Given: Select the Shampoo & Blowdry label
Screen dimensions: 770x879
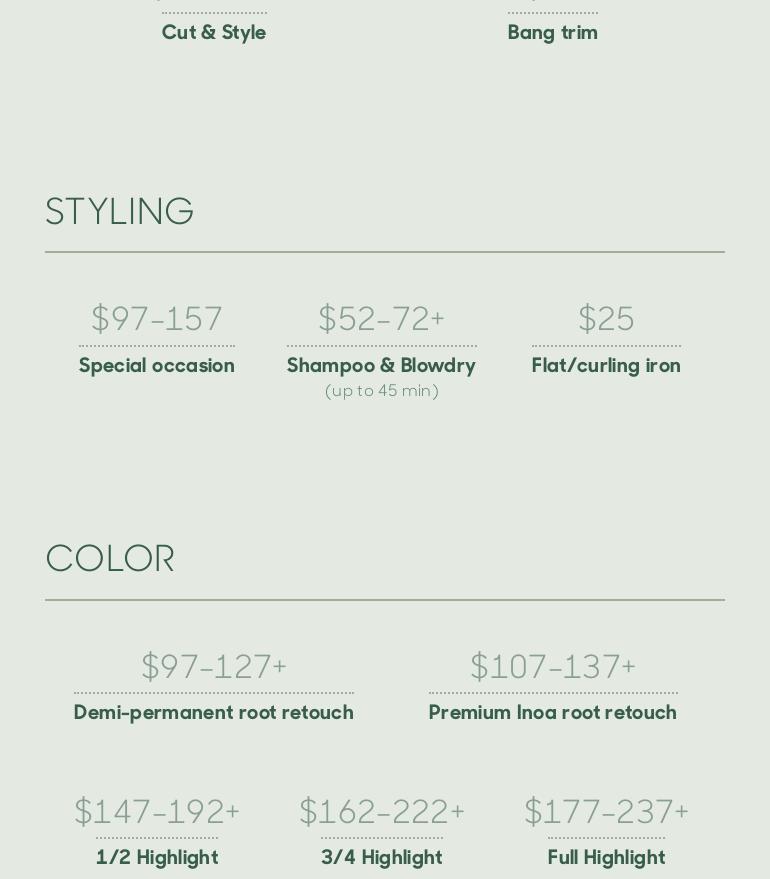Looking at the screenshot, I should click(381, 366).
